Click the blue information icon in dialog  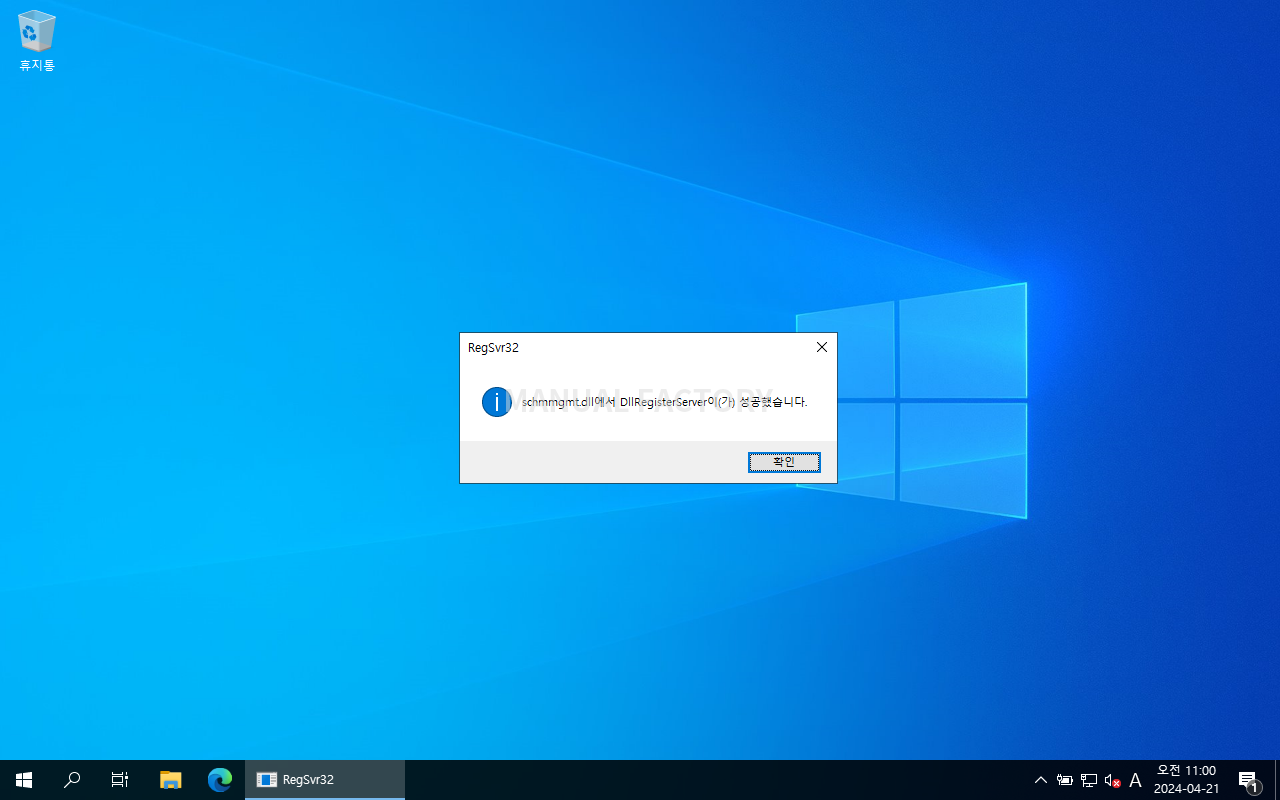coord(497,402)
